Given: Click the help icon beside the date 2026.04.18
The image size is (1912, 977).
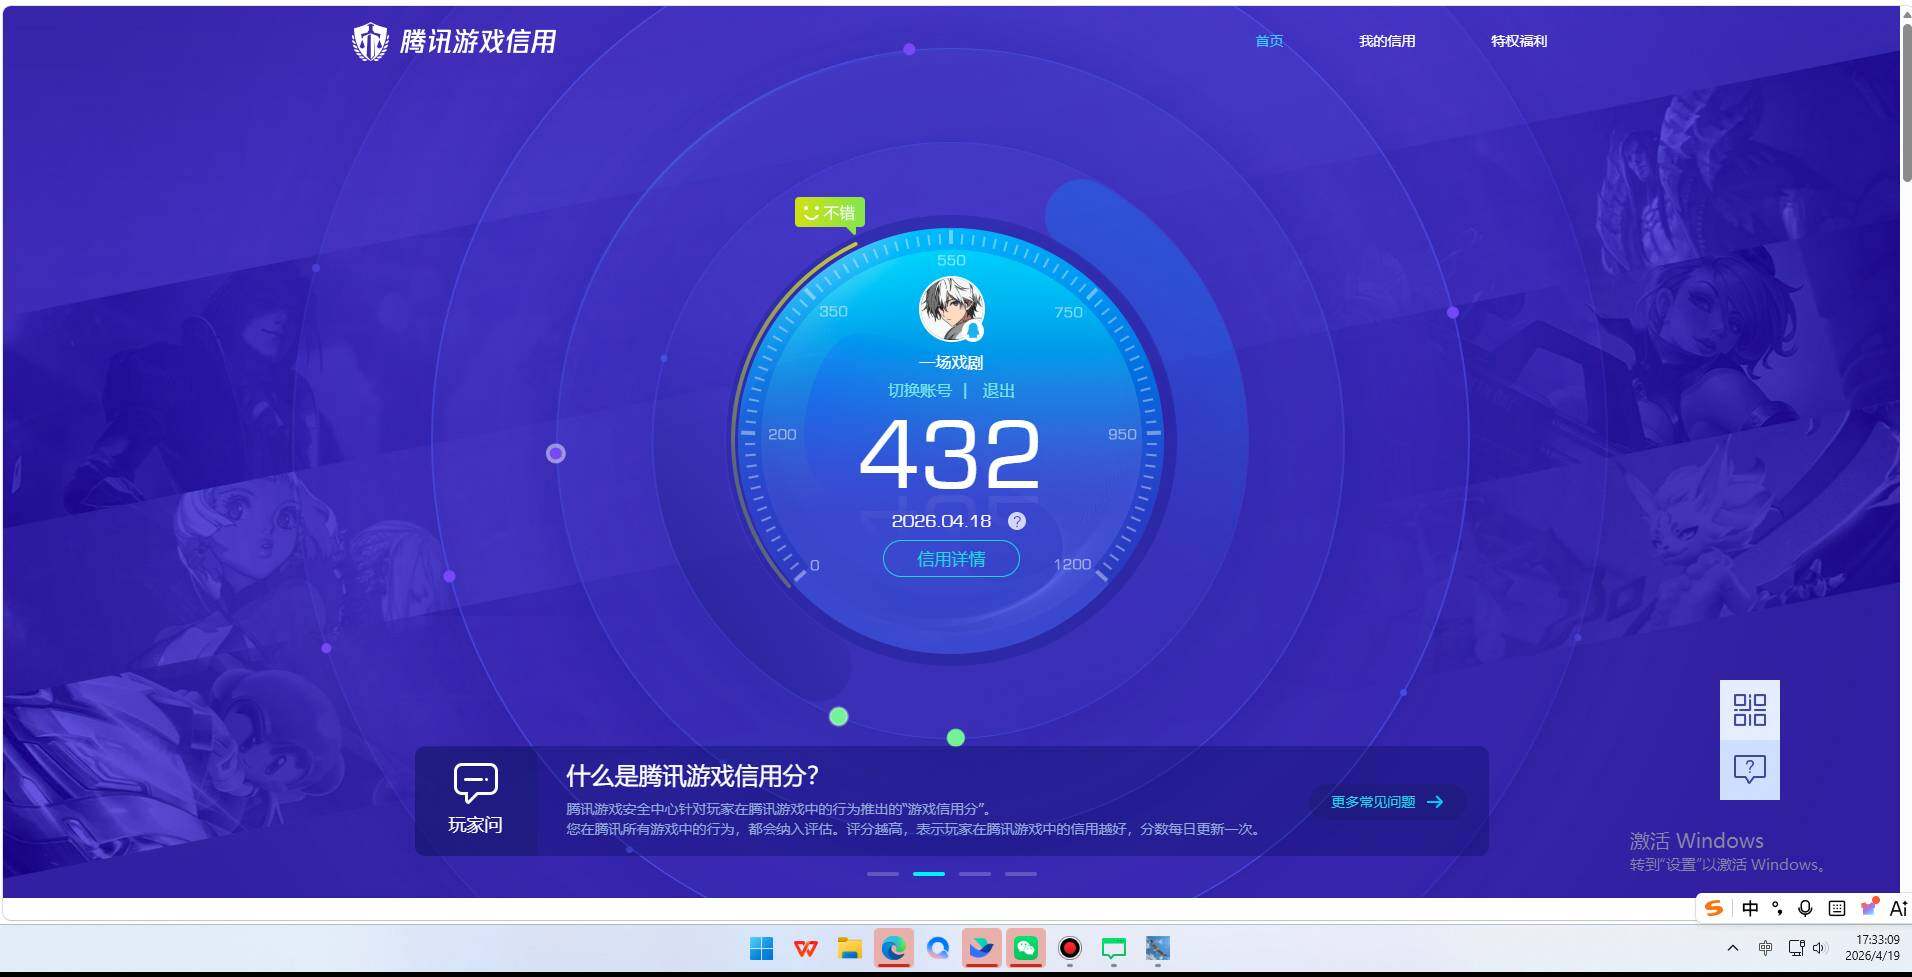Looking at the screenshot, I should tap(1017, 520).
